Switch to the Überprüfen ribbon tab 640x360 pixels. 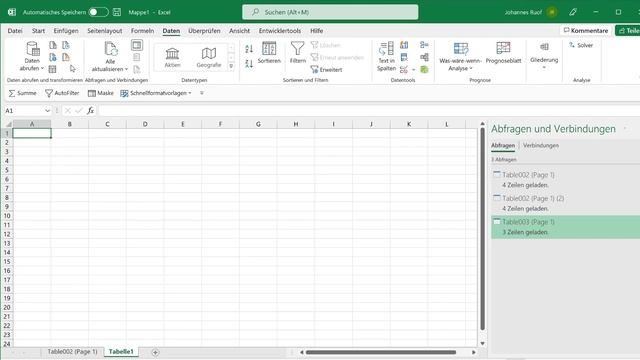pos(204,31)
